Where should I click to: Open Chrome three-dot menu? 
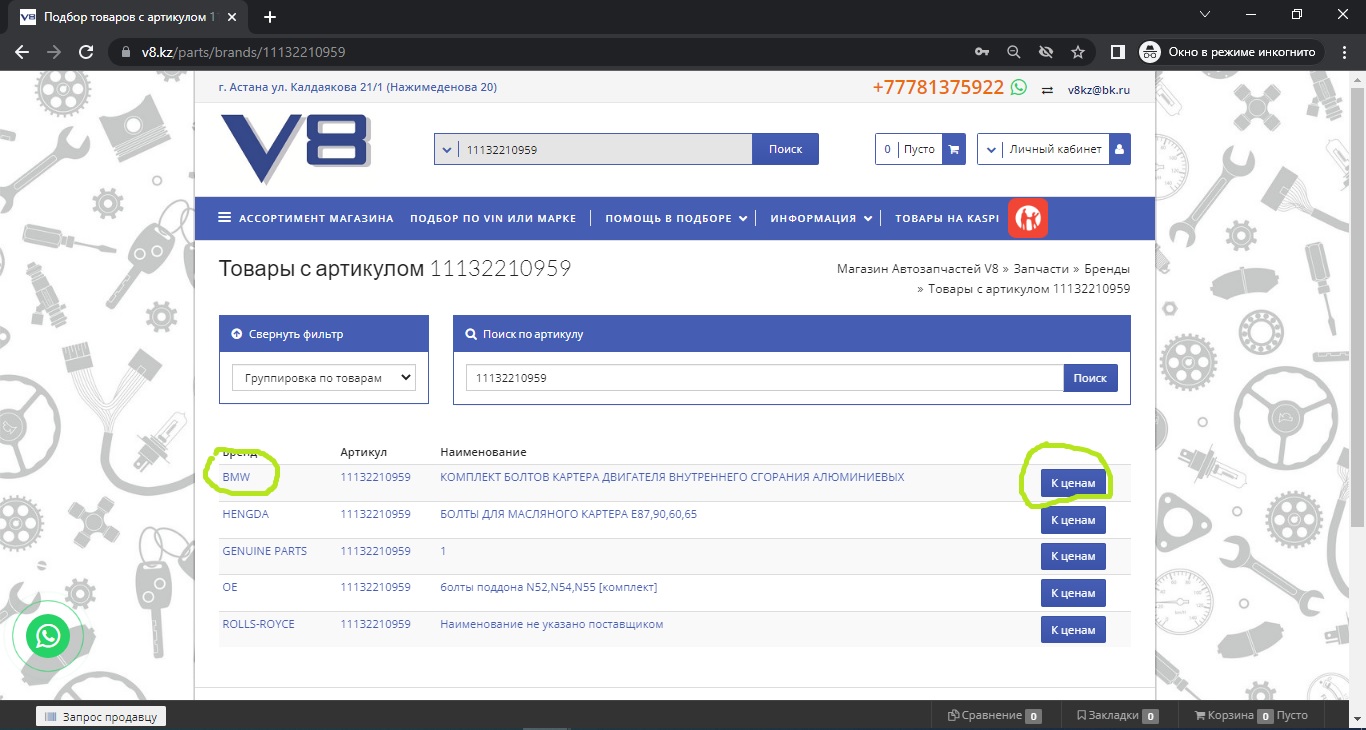click(1343, 52)
